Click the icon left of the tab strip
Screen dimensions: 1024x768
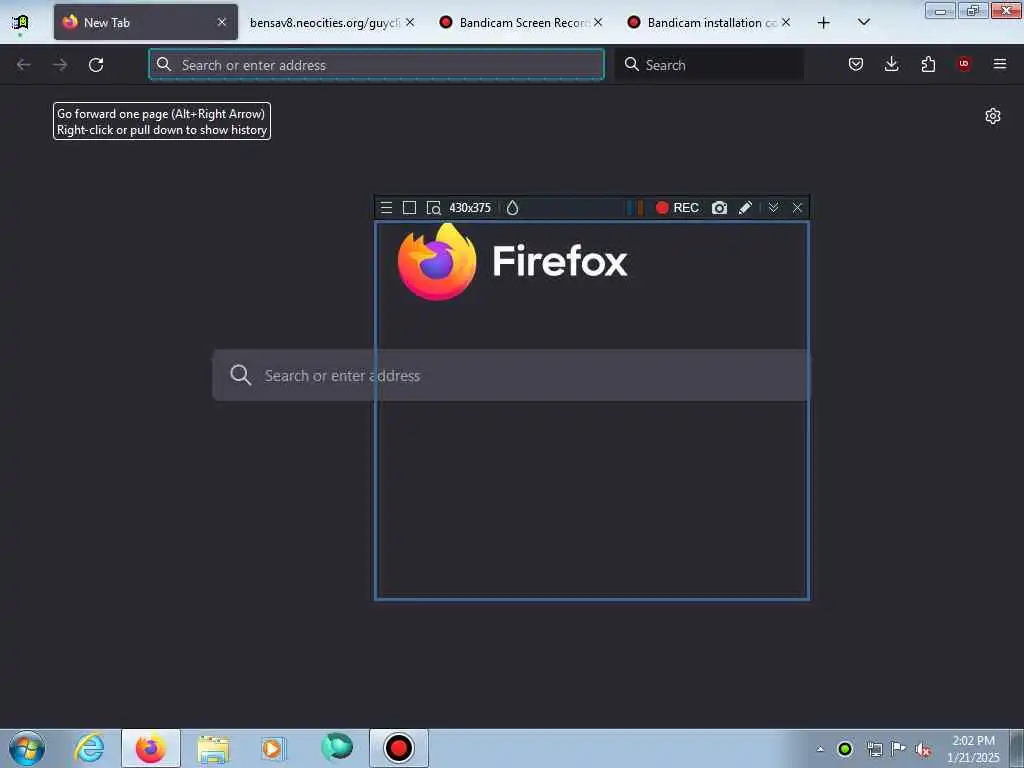pyautogui.click(x=21, y=23)
